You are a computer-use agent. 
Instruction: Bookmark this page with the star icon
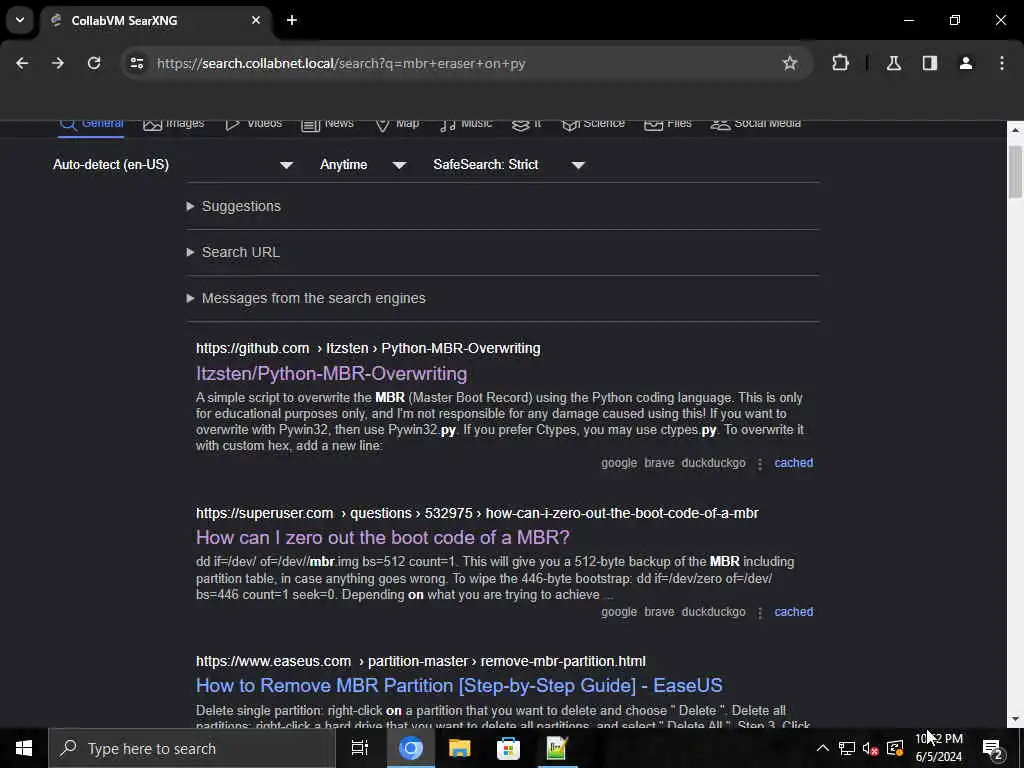pyautogui.click(x=790, y=63)
